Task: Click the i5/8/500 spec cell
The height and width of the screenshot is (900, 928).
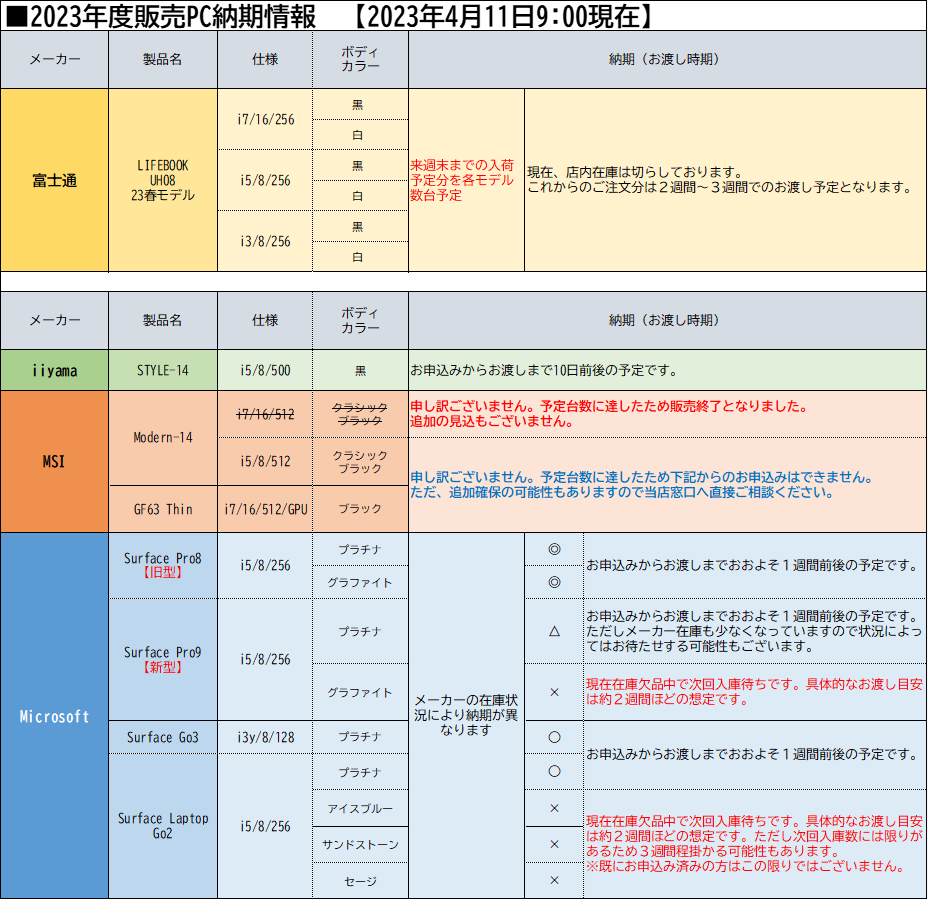Action: coord(265,370)
